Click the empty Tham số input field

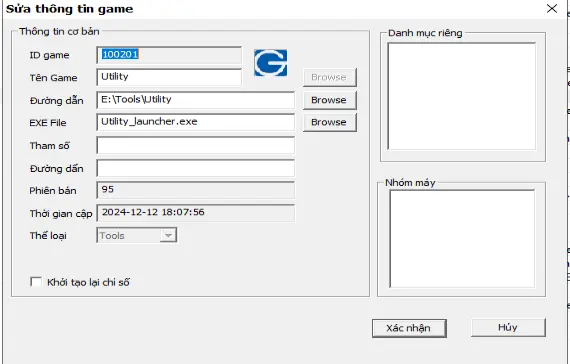(x=196, y=145)
